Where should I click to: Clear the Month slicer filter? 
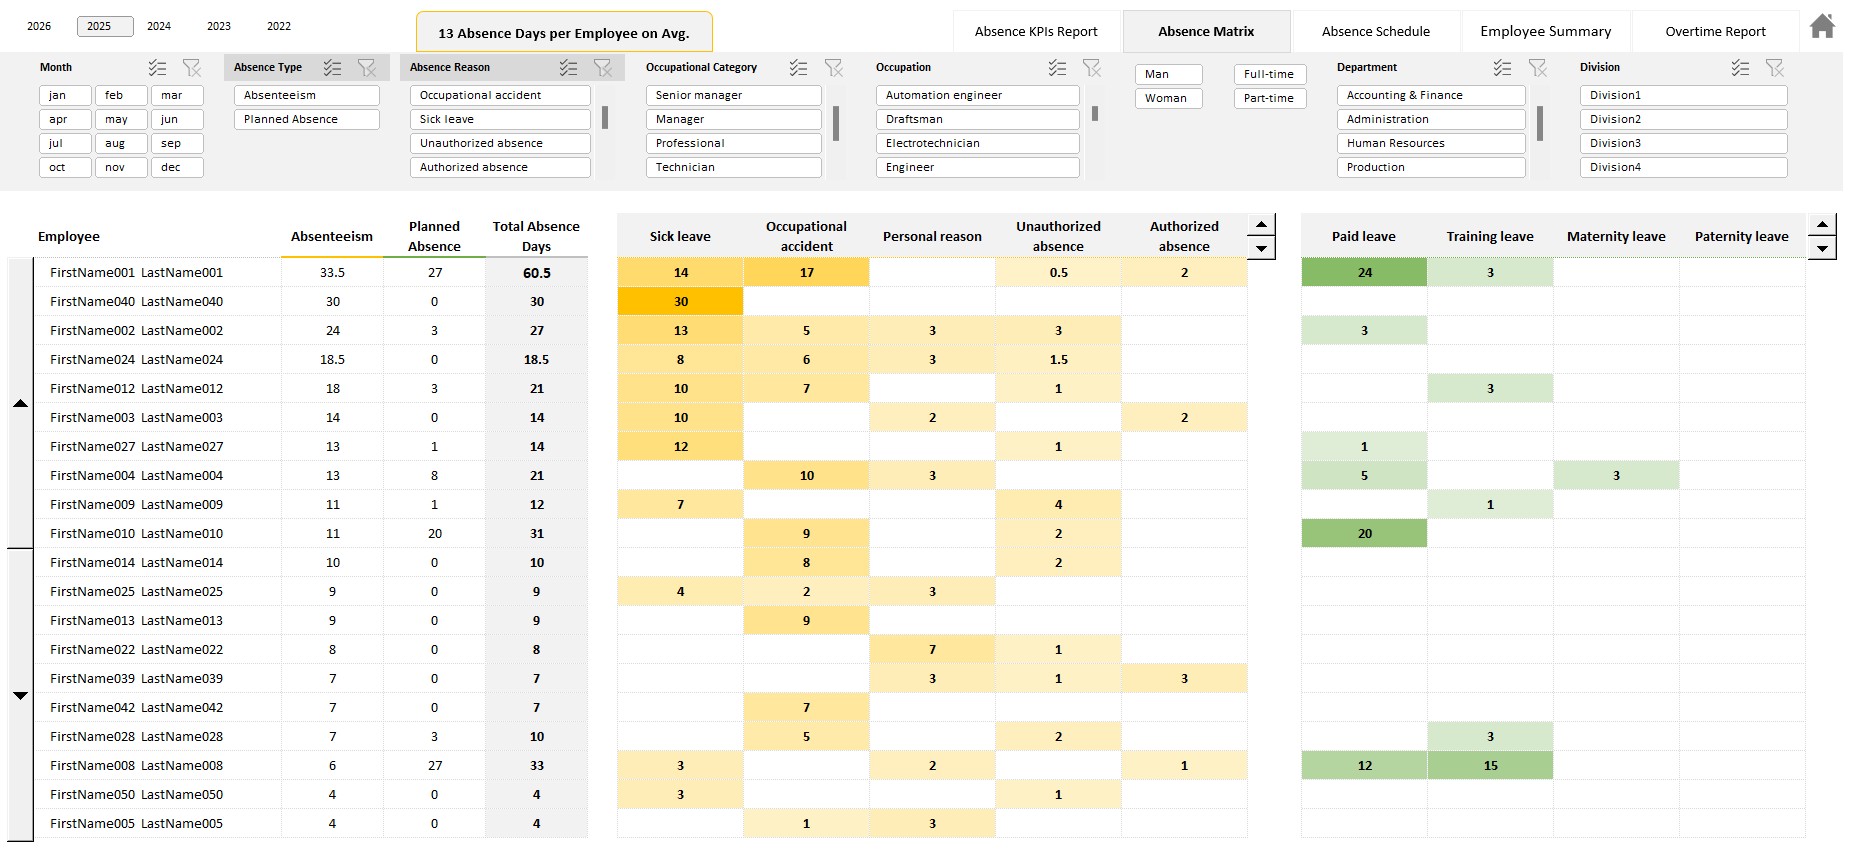point(191,68)
